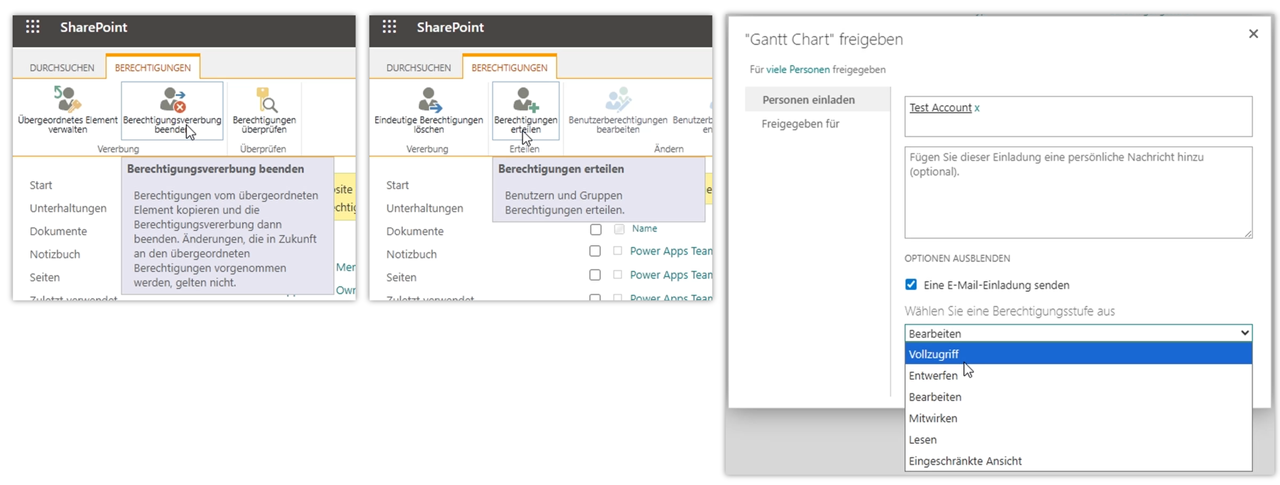The image size is (1280, 485).
Task: Choose Lesen from permission list
Action: (x=1078, y=440)
